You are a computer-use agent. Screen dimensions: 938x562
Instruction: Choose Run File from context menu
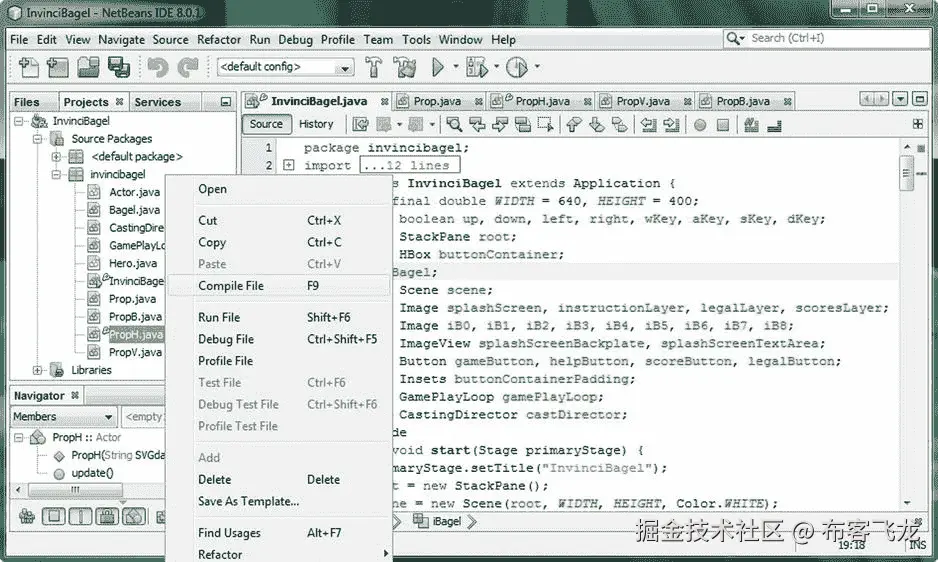(x=279, y=317)
